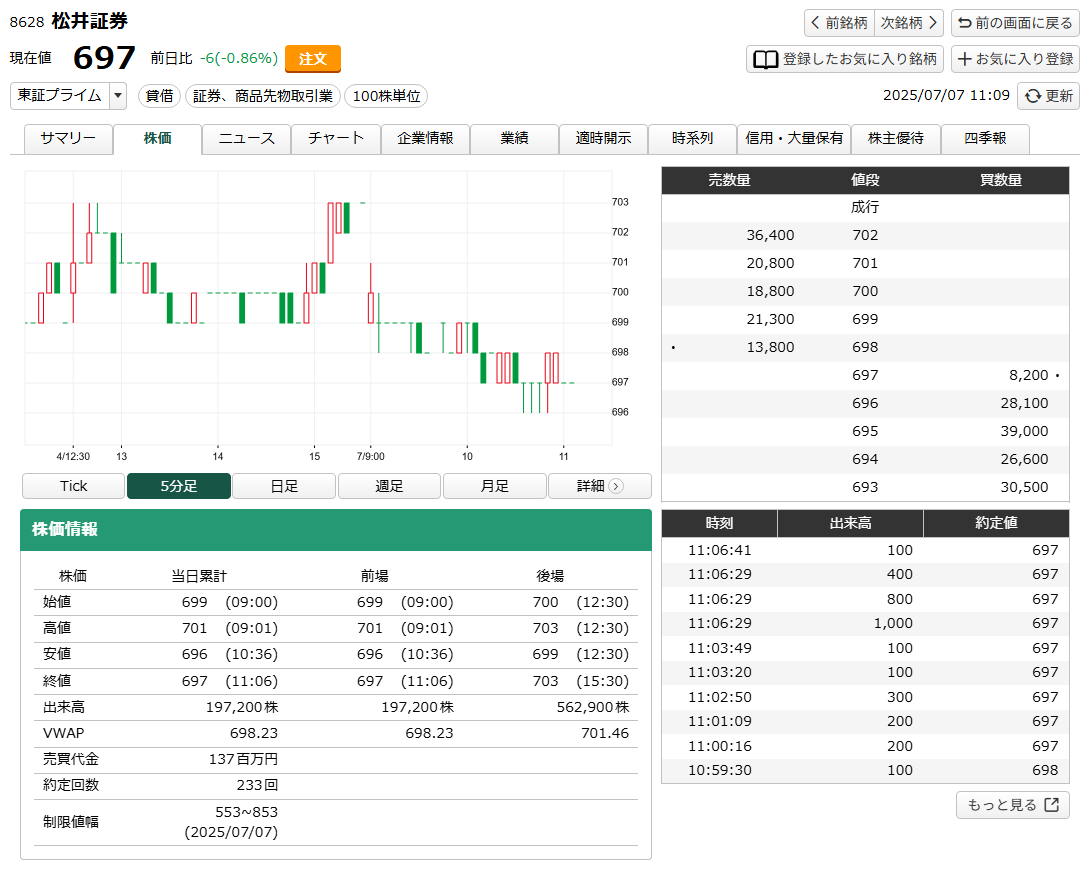Click the 売数量 column header
Screen dimensions: 1087x873
729,180
